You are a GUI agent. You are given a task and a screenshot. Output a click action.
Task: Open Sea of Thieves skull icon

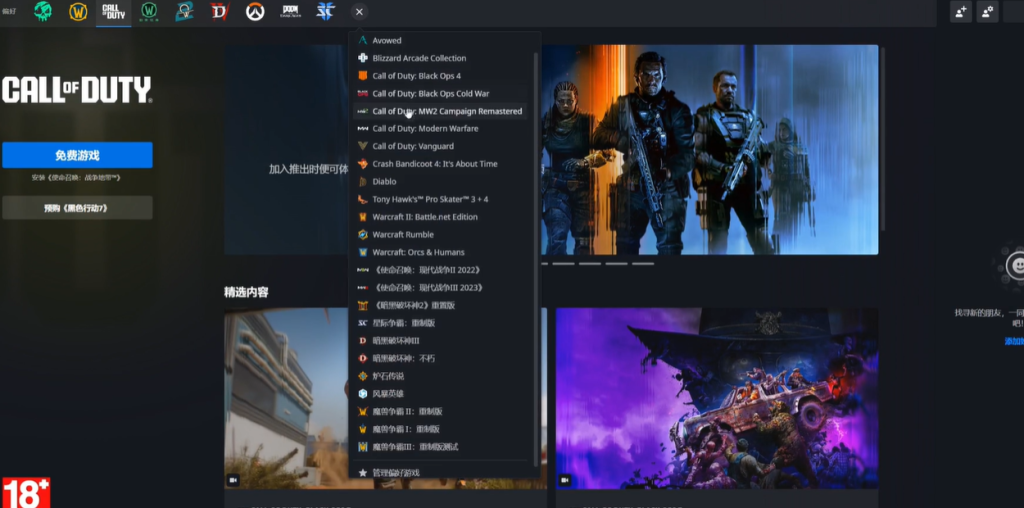(x=42, y=12)
